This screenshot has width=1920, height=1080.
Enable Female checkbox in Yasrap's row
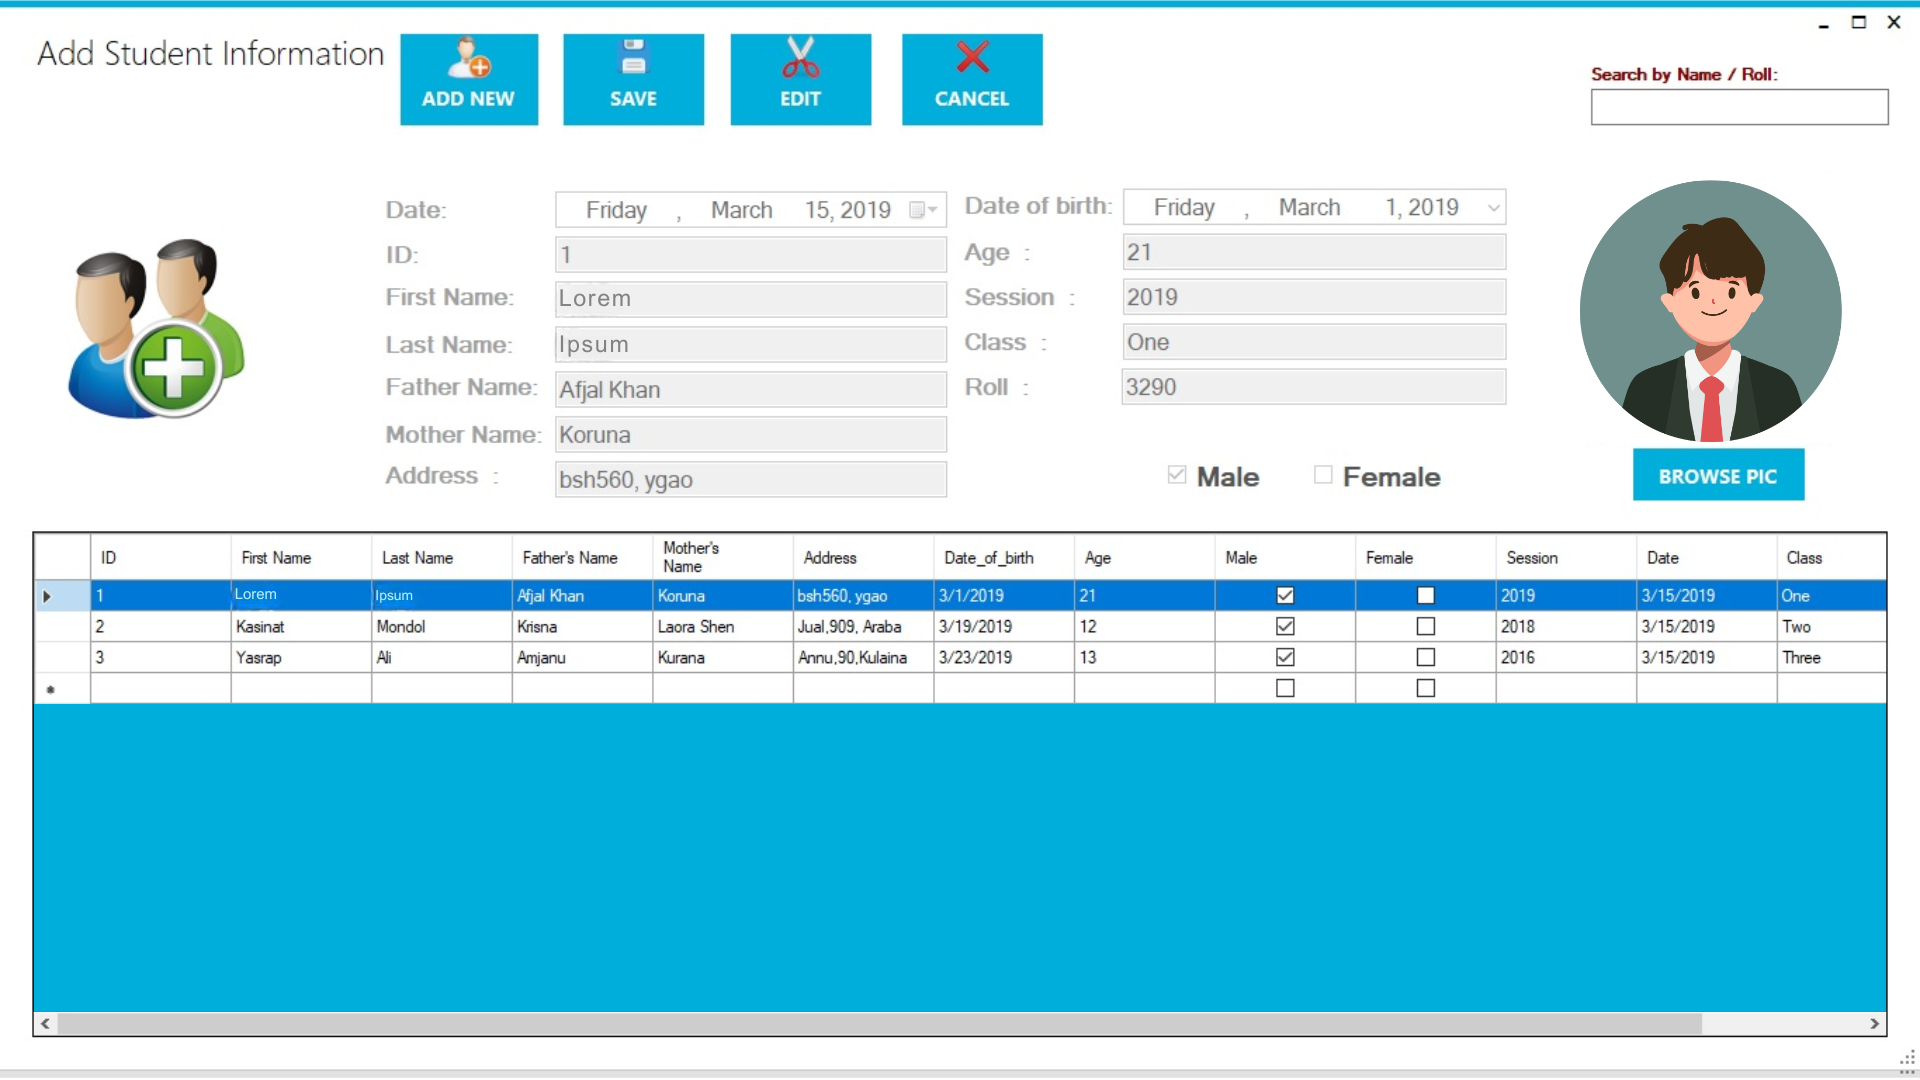tap(1426, 658)
